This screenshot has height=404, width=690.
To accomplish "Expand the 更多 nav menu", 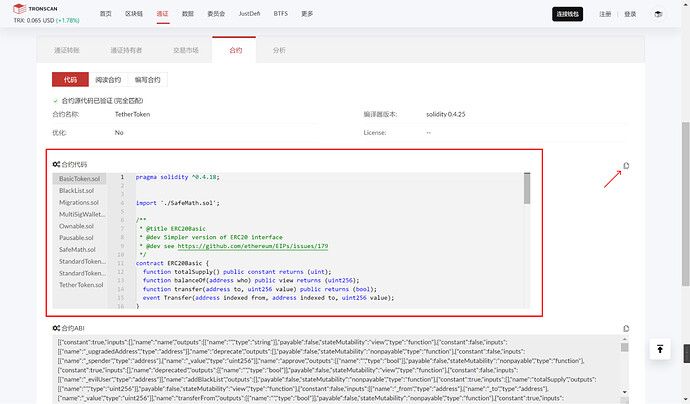I will pos(307,14).
